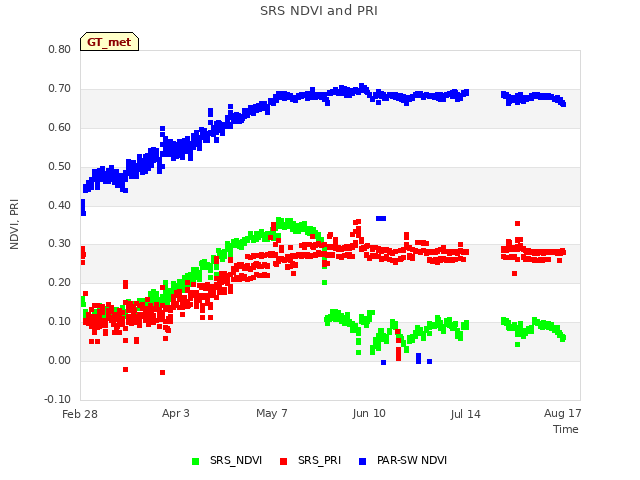The height and width of the screenshot is (480, 640).
Task: Click the -0.10 y-axis tick label
Action: [58, 399]
